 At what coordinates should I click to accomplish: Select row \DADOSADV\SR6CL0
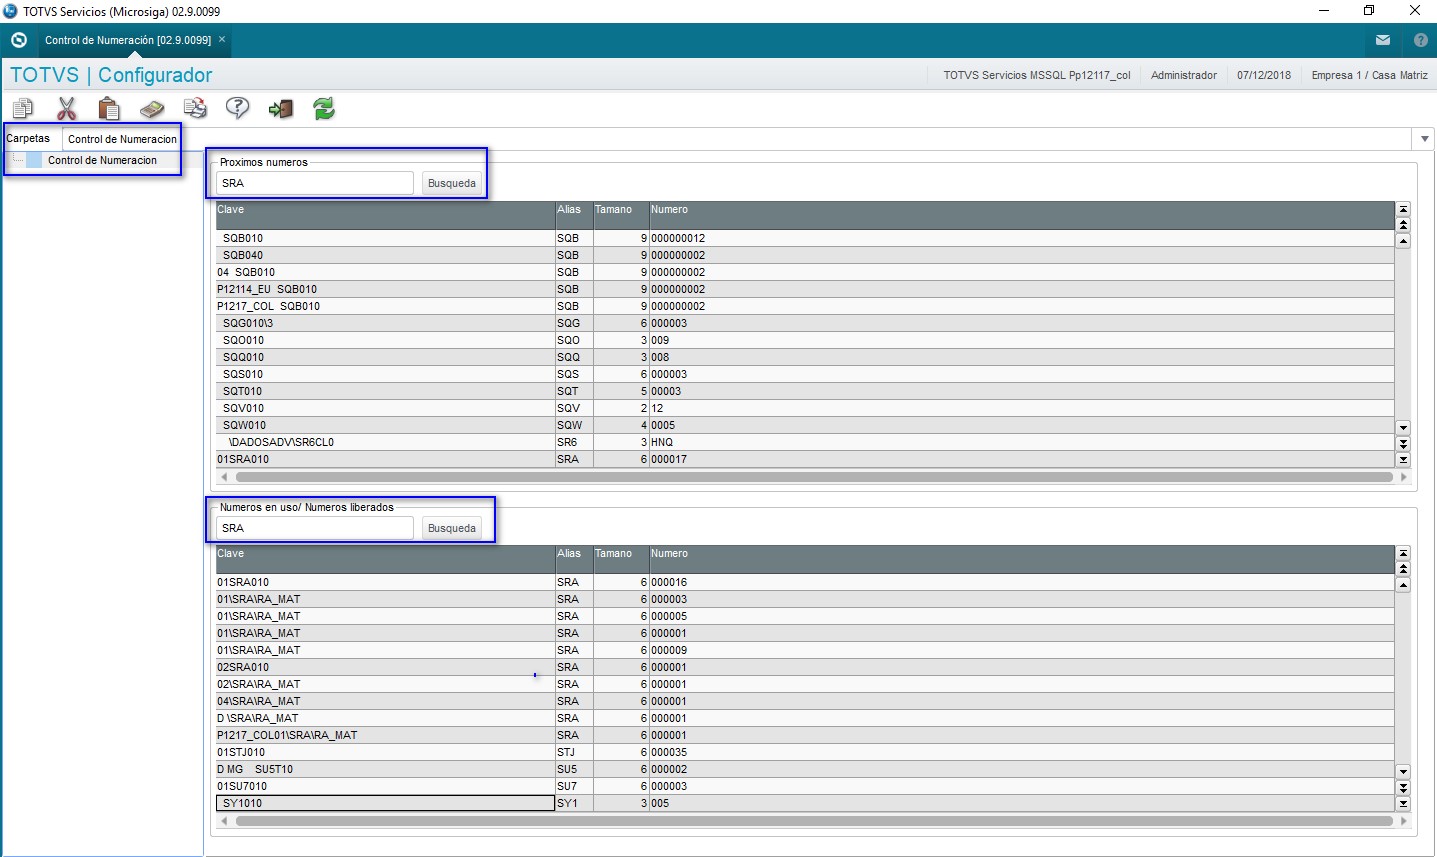(805, 442)
